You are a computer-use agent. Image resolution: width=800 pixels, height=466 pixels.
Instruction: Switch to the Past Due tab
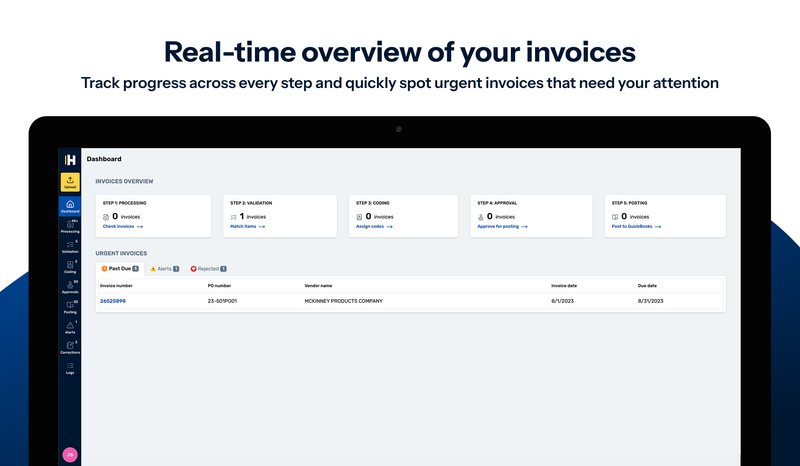[x=120, y=268]
